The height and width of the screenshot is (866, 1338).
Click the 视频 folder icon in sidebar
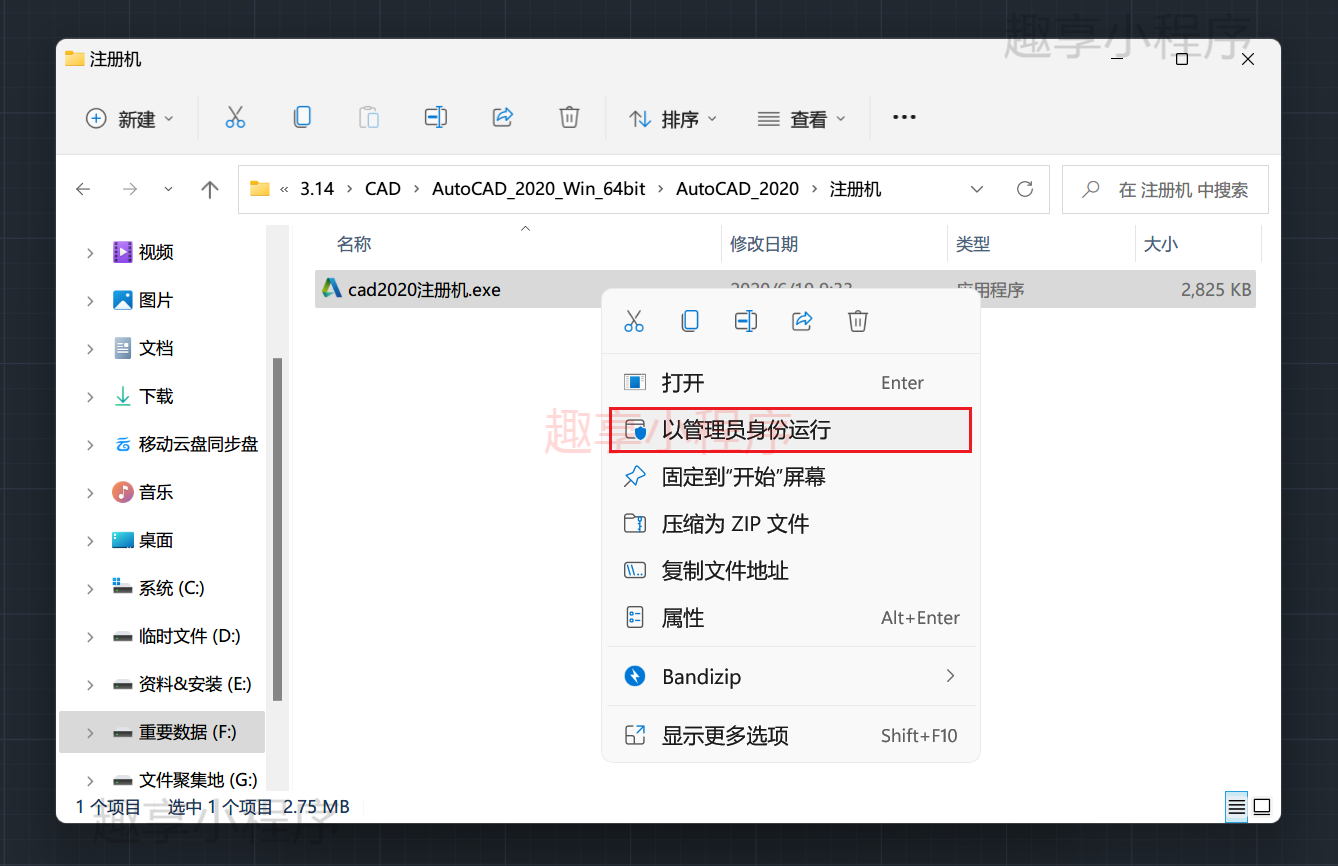(123, 252)
